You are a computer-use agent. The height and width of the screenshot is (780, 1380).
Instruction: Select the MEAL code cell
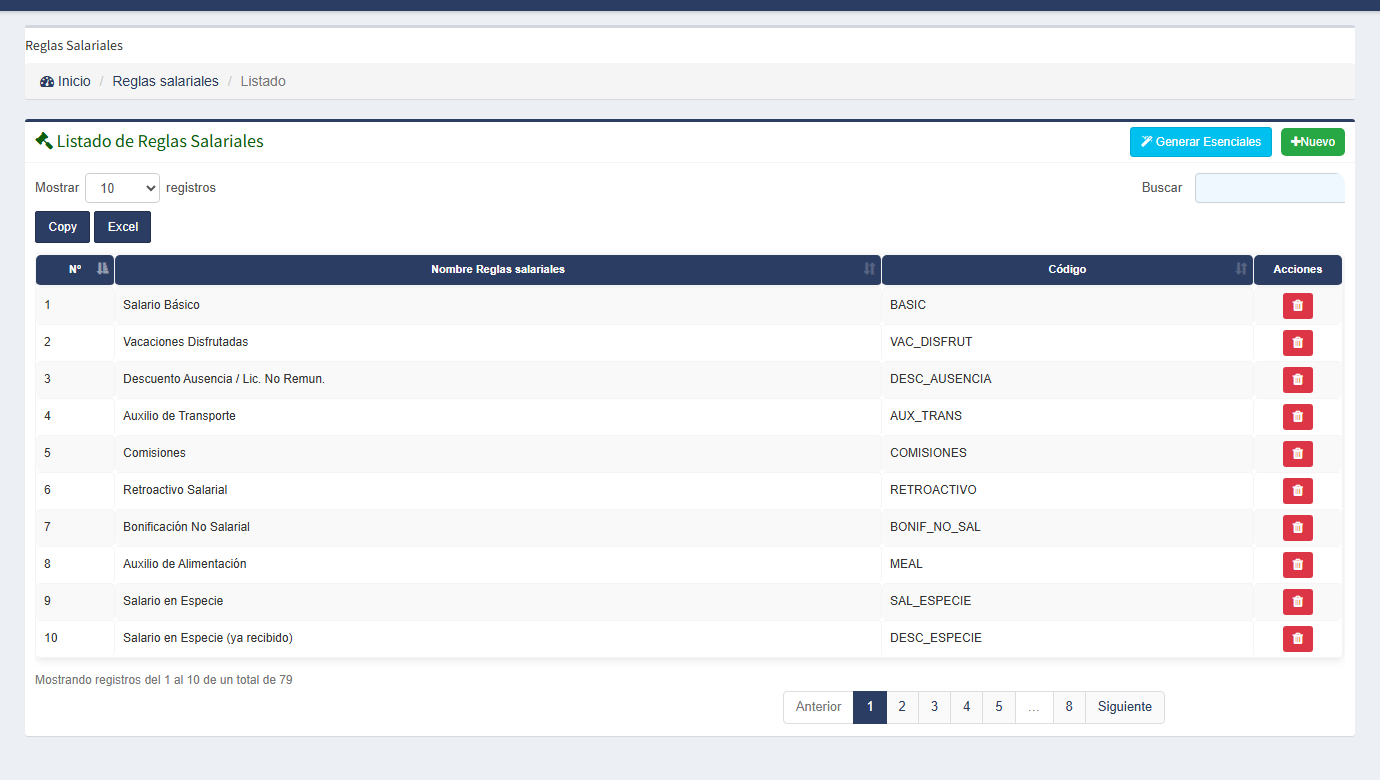coord(1067,564)
